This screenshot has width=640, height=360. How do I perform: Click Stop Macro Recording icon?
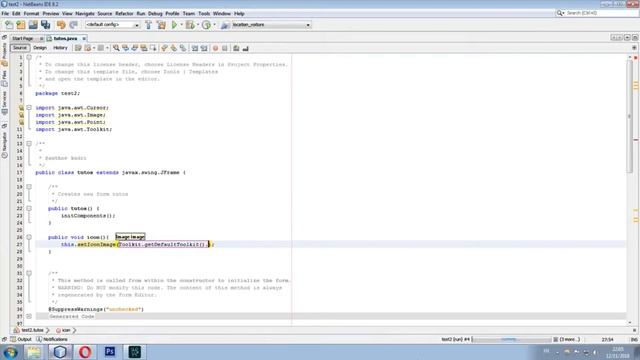[224, 48]
